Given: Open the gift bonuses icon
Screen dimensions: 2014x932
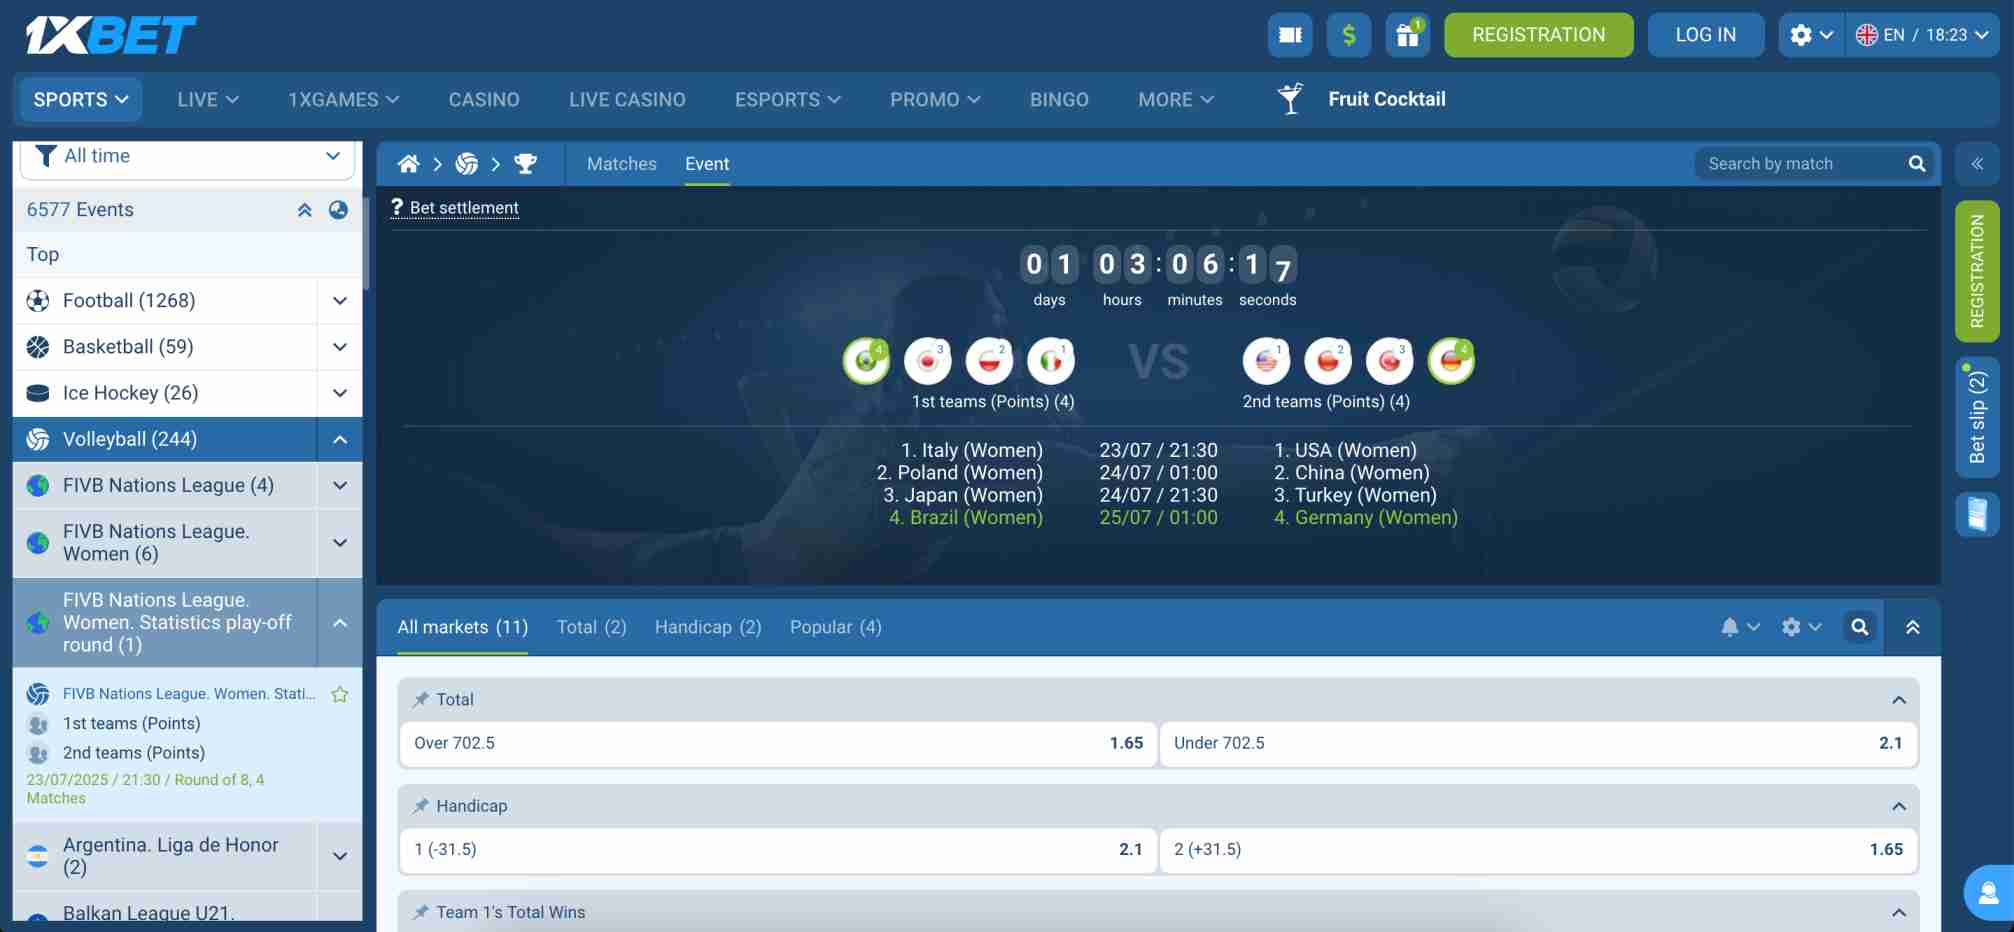Looking at the screenshot, I should coord(1408,35).
